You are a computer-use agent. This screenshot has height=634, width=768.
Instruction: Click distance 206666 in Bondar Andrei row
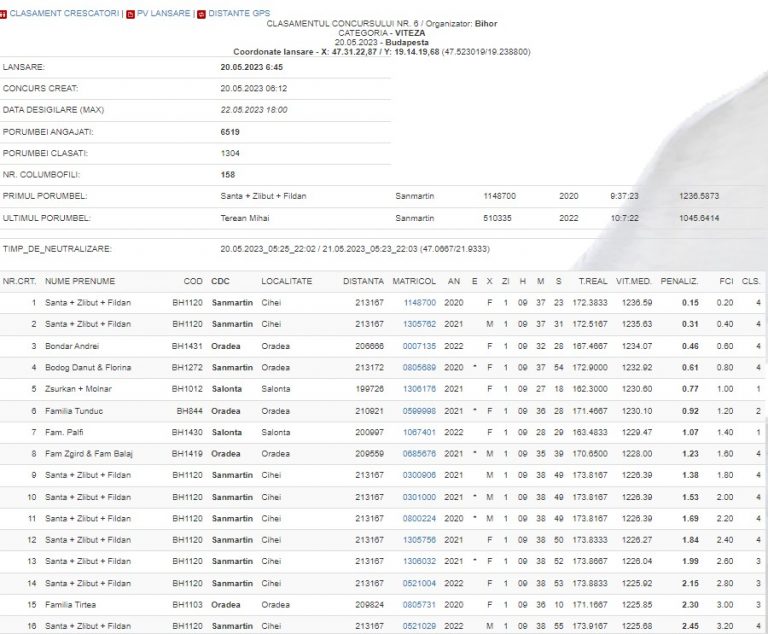[x=370, y=346]
